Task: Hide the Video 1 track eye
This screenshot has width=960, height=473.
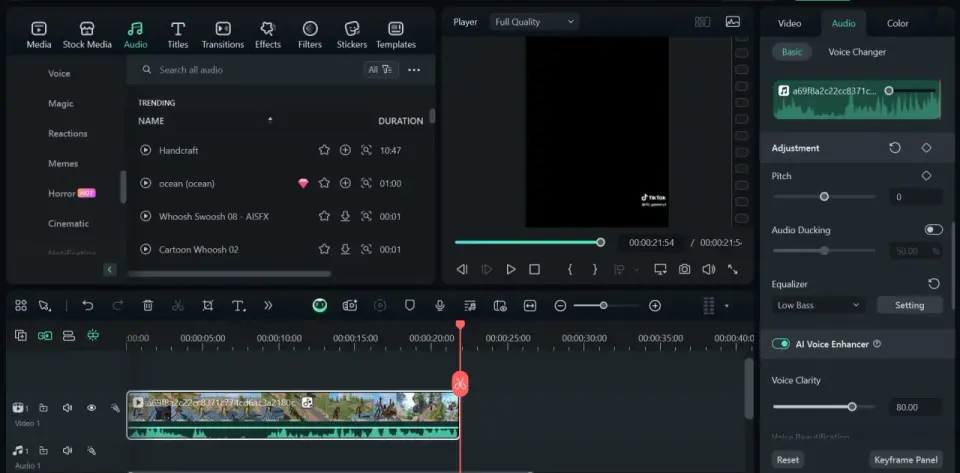Action: click(x=91, y=408)
